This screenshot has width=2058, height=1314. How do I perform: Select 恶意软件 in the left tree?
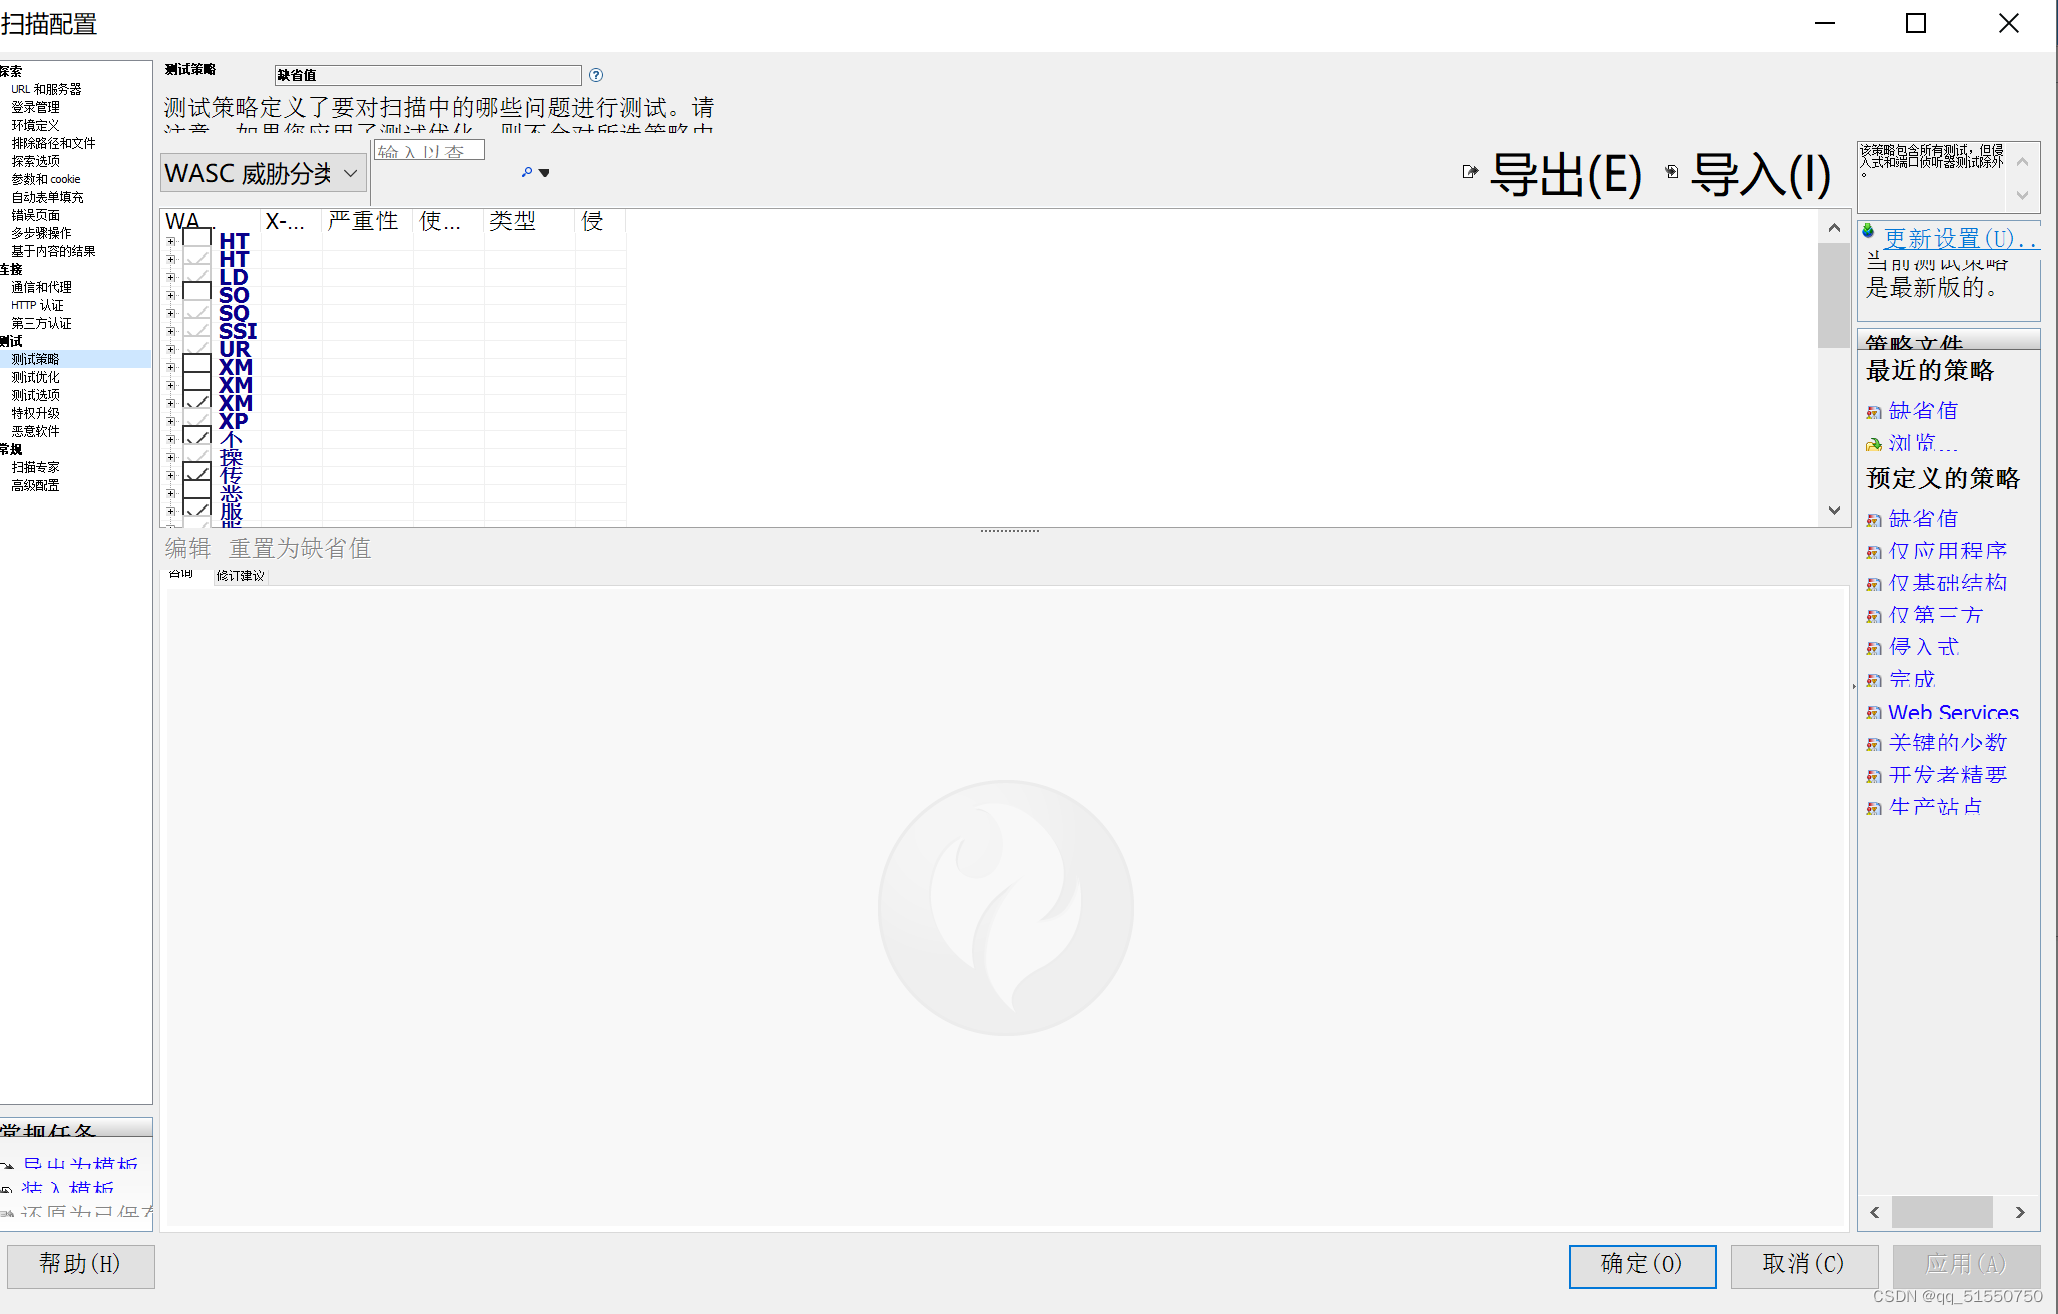coord(36,431)
